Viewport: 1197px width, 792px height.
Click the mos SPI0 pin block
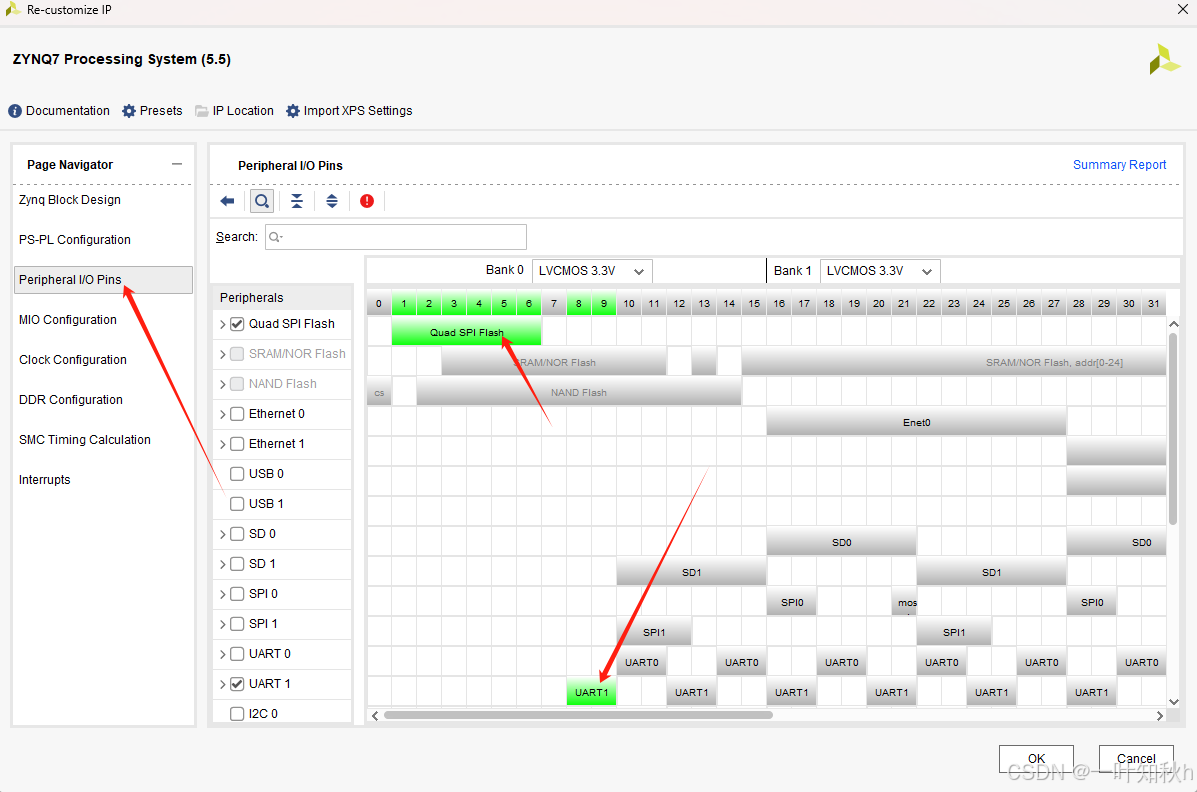(x=904, y=603)
